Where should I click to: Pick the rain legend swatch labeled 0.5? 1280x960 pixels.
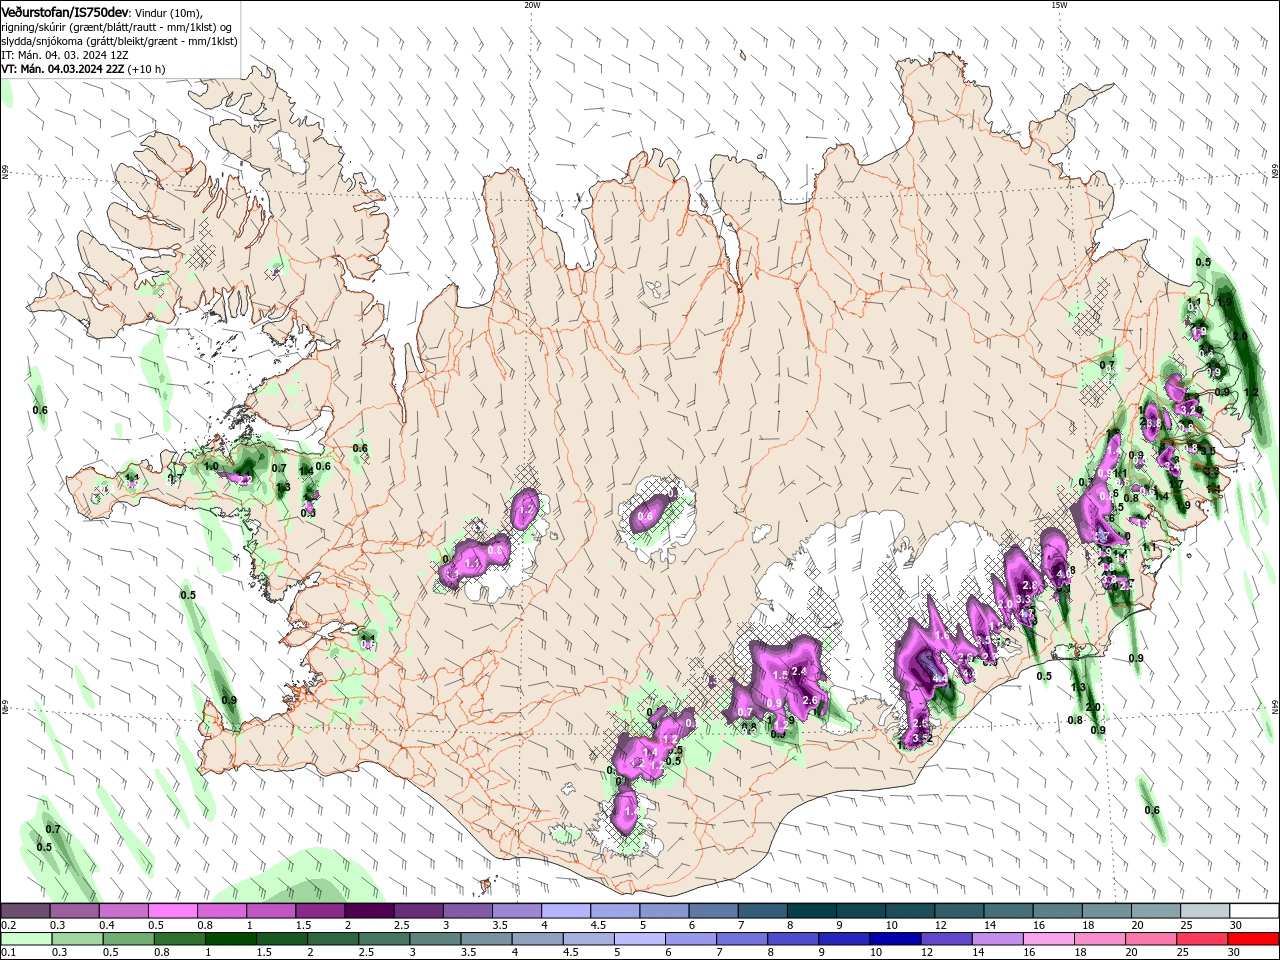pos(127,939)
